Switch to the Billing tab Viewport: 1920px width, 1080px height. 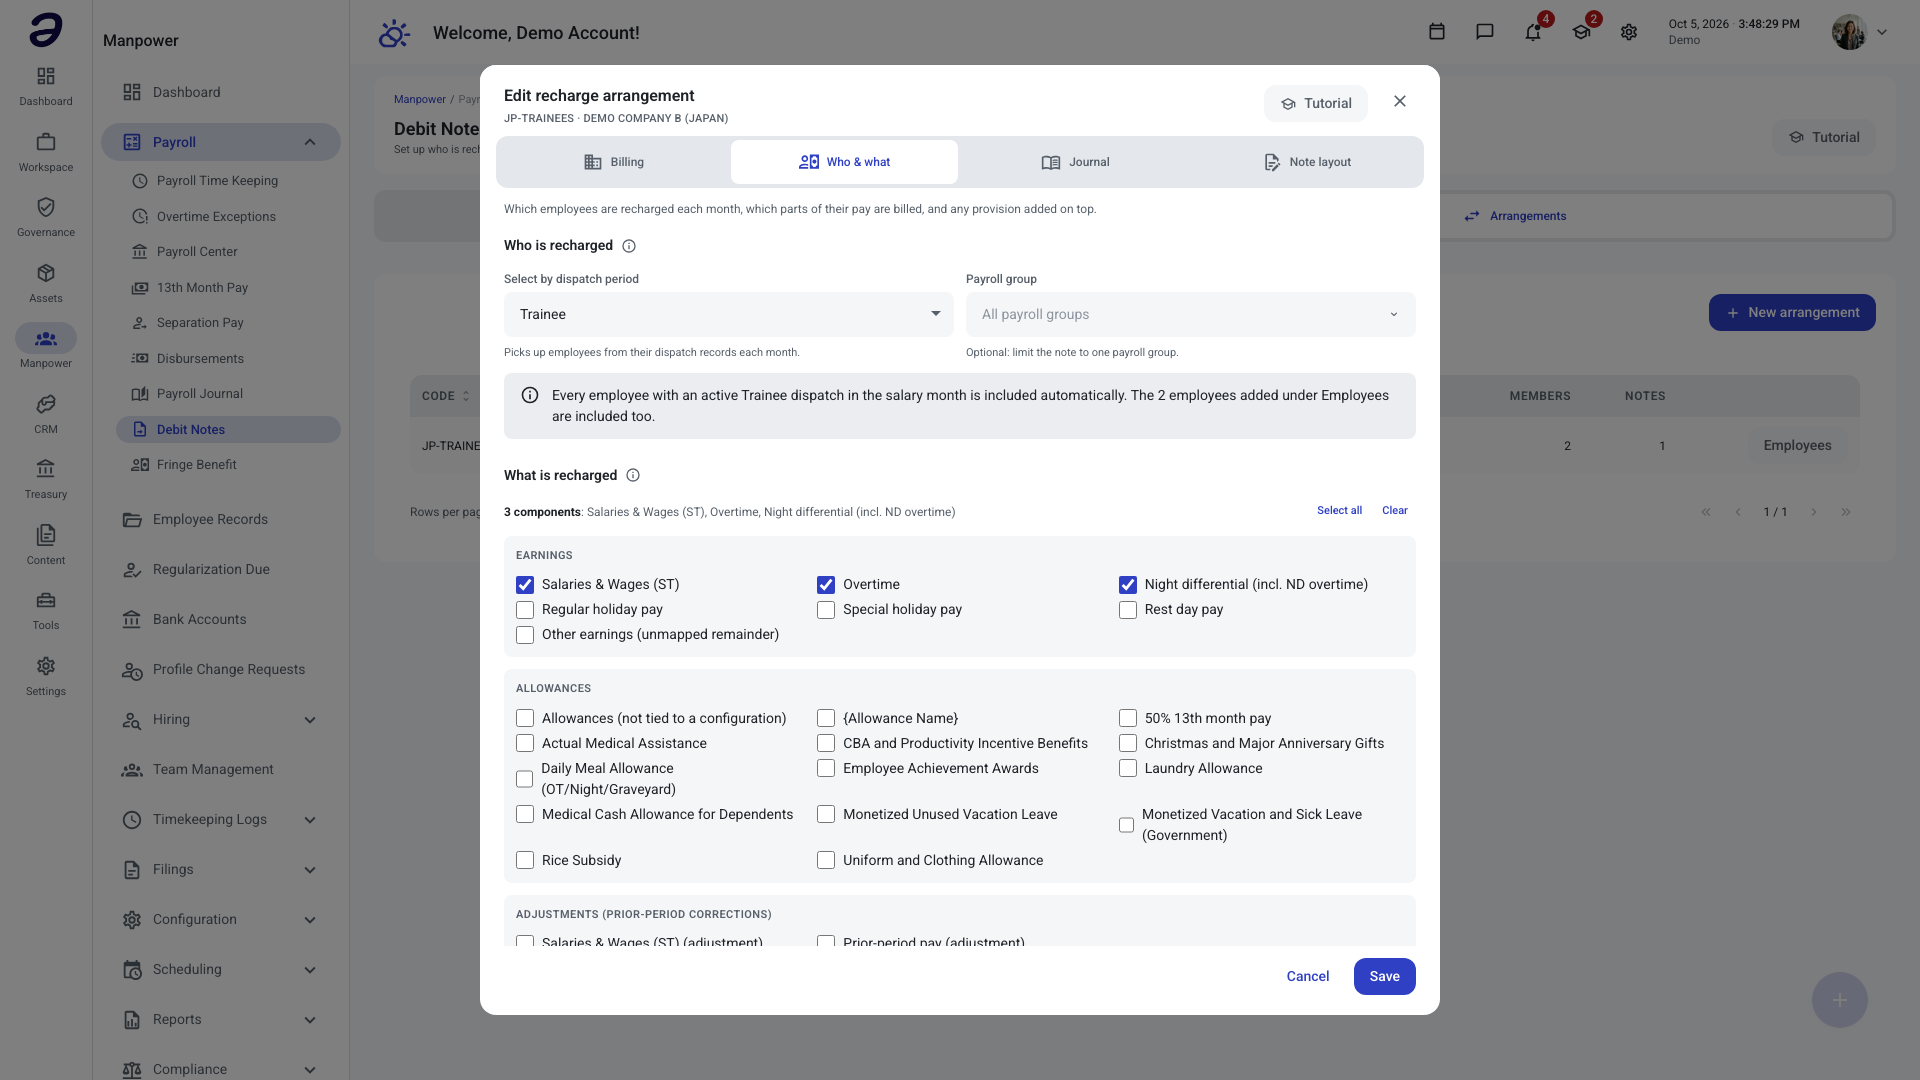point(614,162)
